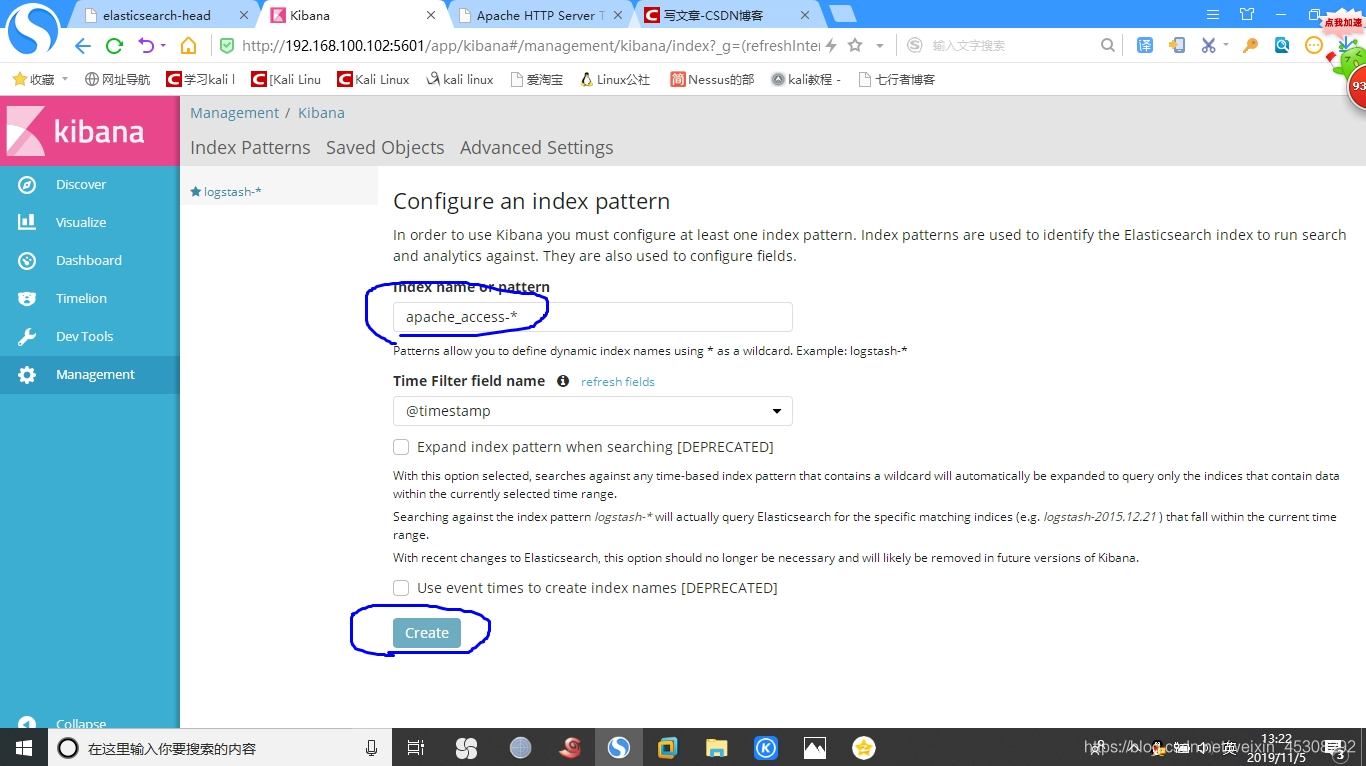This screenshot has width=1366, height=766.
Task: Reload the page with the green refresh icon
Action: pyautogui.click(x=114, y=45)
